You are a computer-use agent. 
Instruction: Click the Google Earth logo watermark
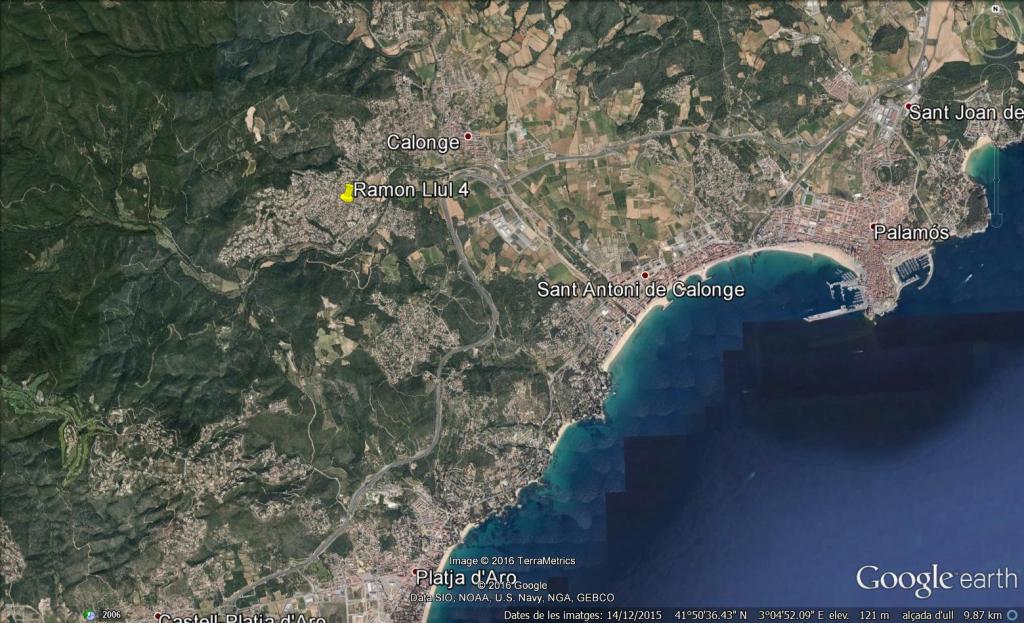coord(936,580)
